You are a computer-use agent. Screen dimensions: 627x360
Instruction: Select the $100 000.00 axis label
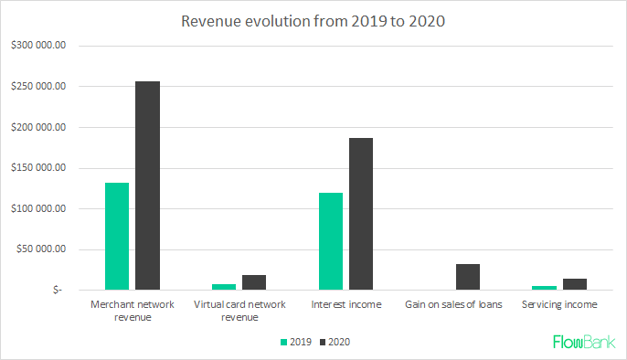(38, 208)
